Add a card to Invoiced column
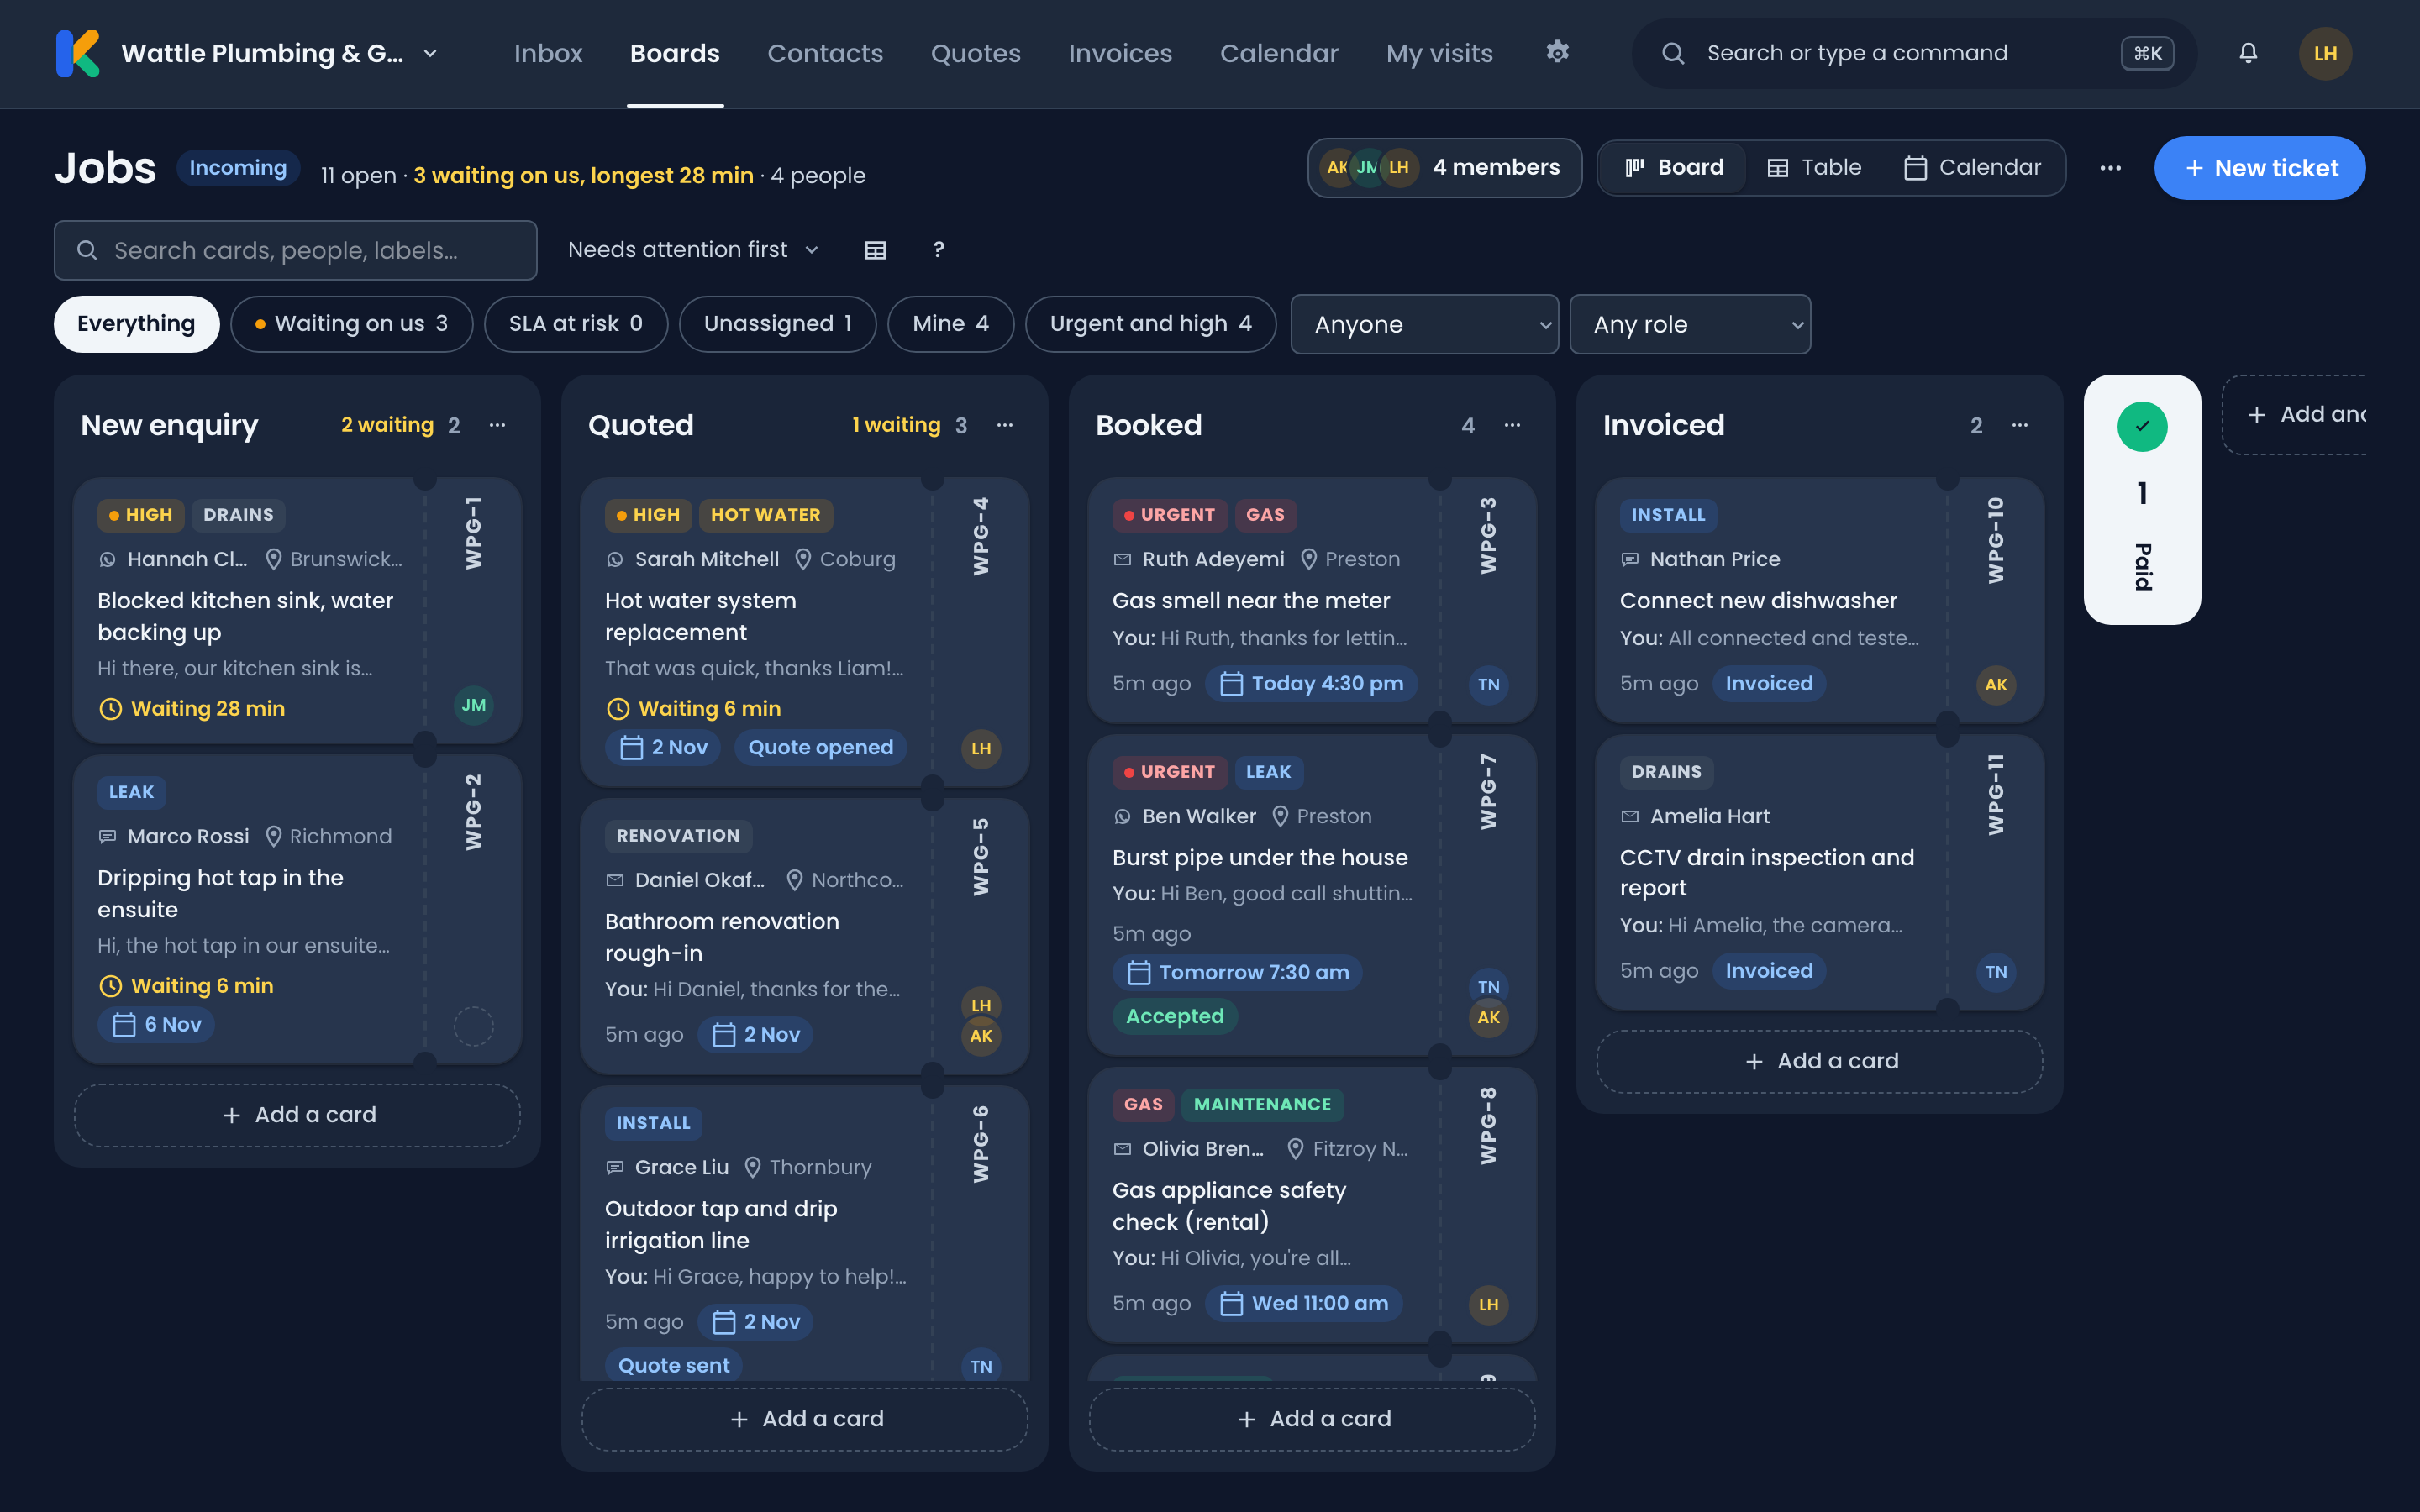The image size is (2420, 1512). pyautogui.click(x=1820, y=1061)
